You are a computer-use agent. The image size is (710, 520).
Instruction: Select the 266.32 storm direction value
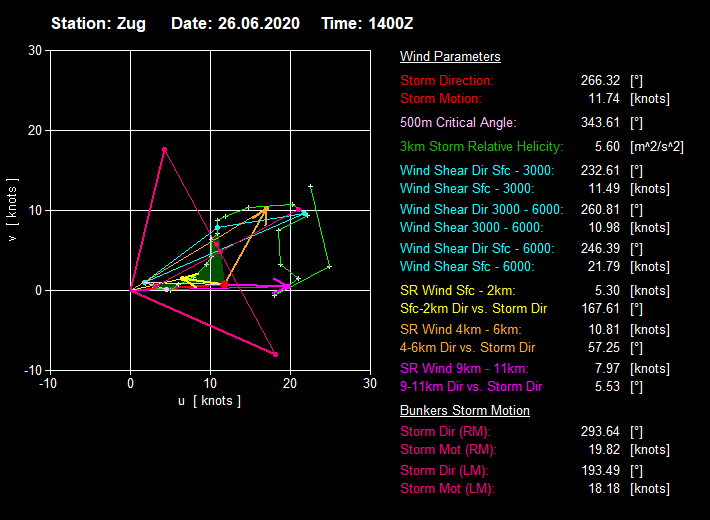click(x=600, y=81)
